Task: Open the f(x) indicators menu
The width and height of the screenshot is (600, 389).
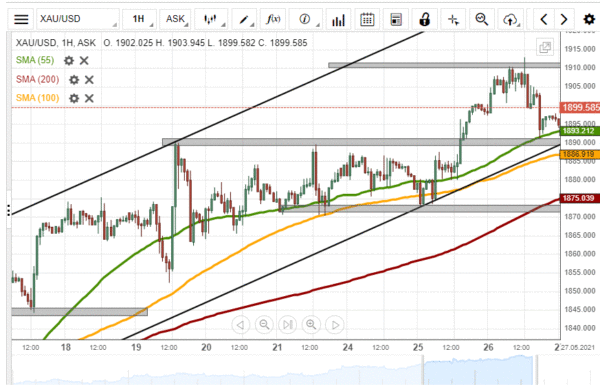Action: (273, 19)
